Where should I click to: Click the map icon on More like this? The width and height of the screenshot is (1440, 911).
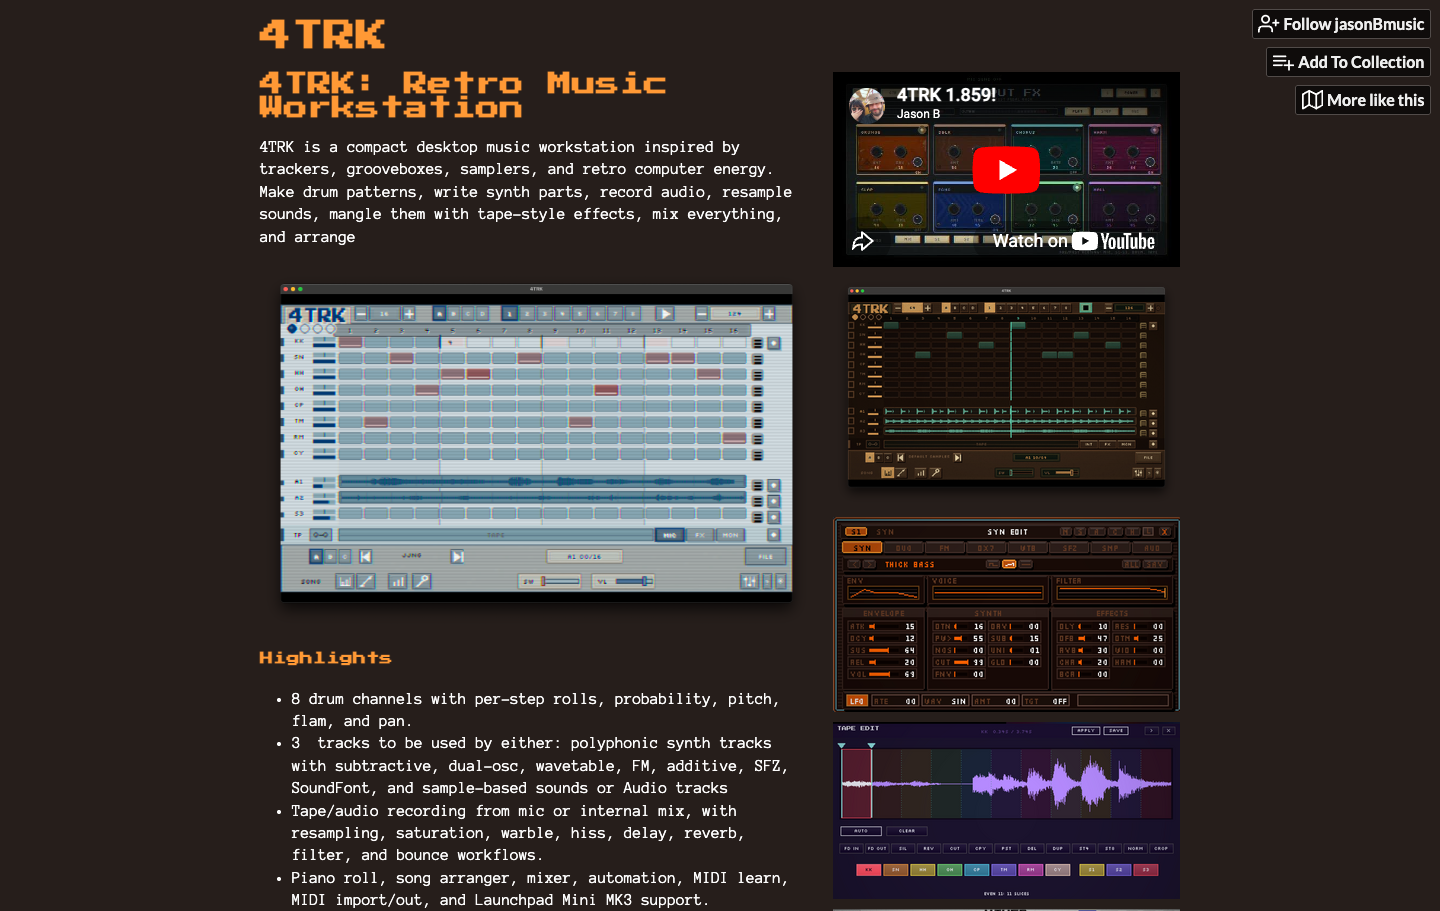pos(1313,100)
